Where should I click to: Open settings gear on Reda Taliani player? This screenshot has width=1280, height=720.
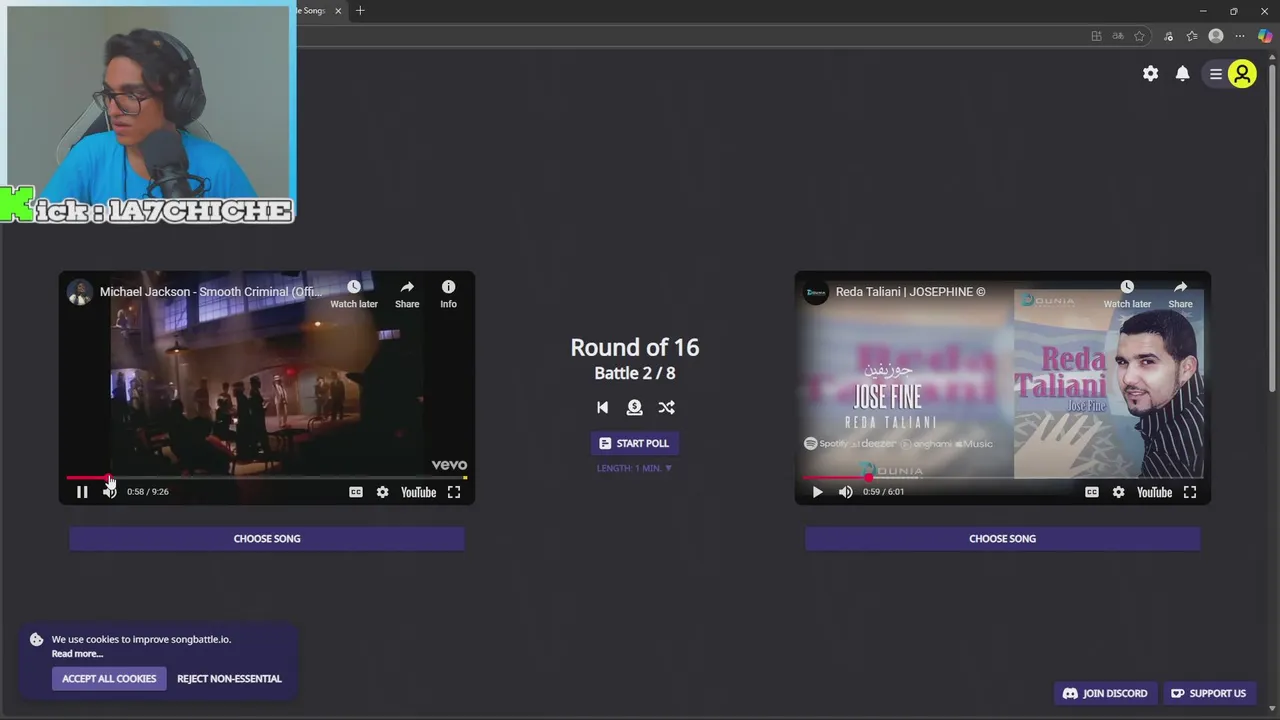1118,492
